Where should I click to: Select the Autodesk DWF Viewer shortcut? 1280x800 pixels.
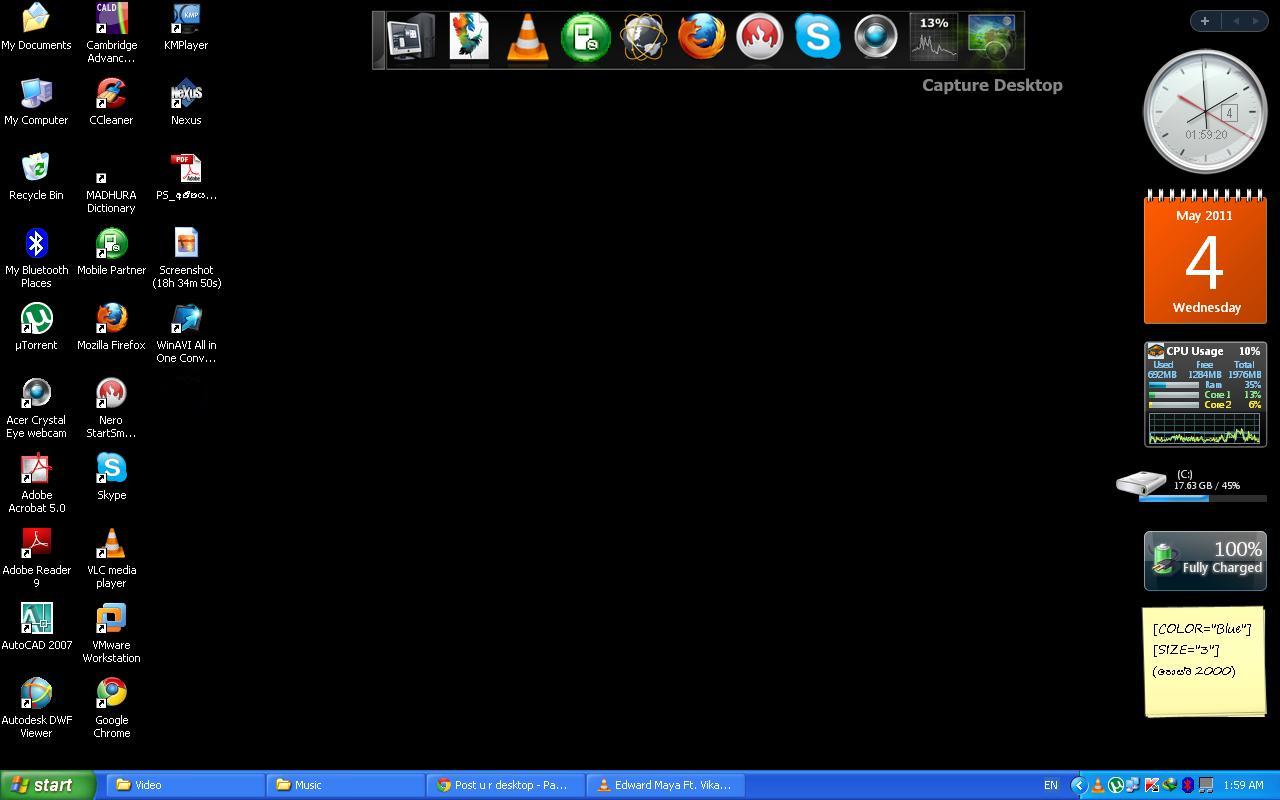point(36,708)
